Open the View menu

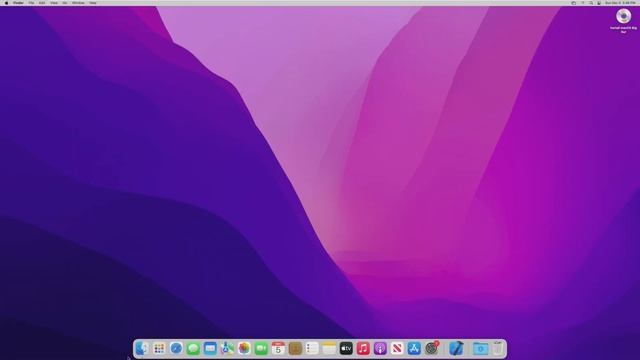tap(54, 3)
